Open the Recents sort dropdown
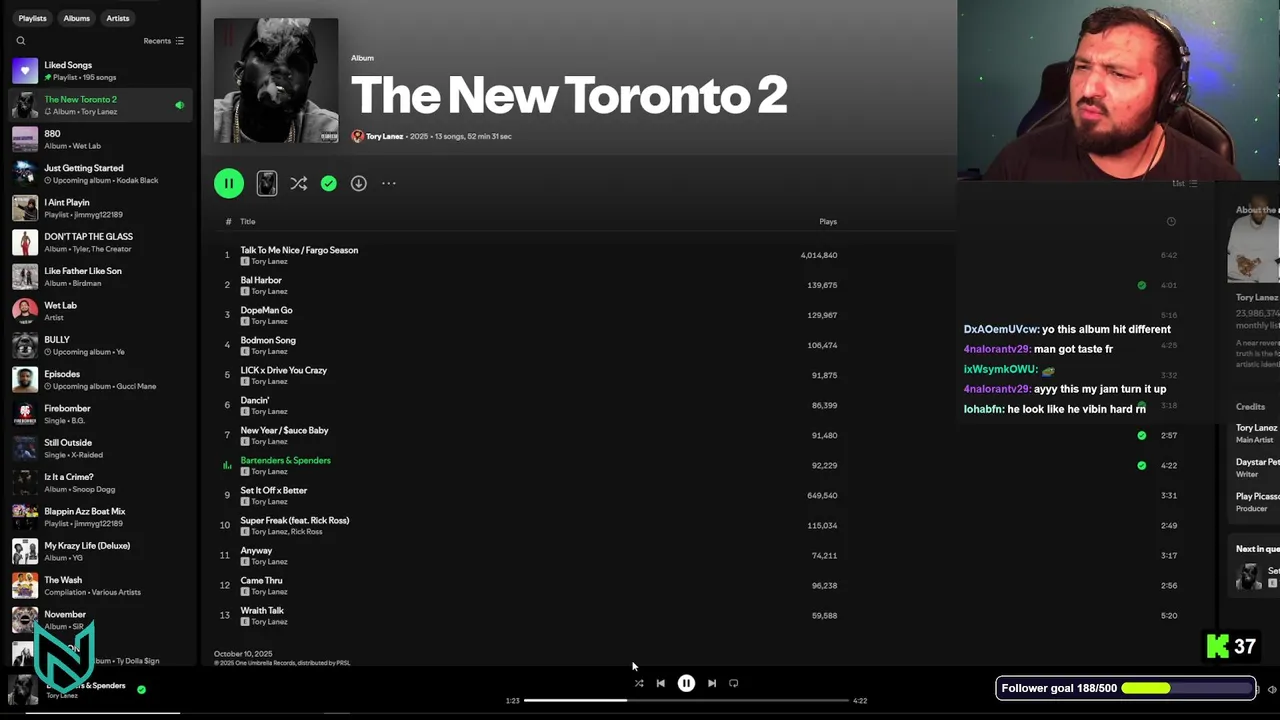The height and width of the screenshot is (720, 1280). (x=163, y=41)
